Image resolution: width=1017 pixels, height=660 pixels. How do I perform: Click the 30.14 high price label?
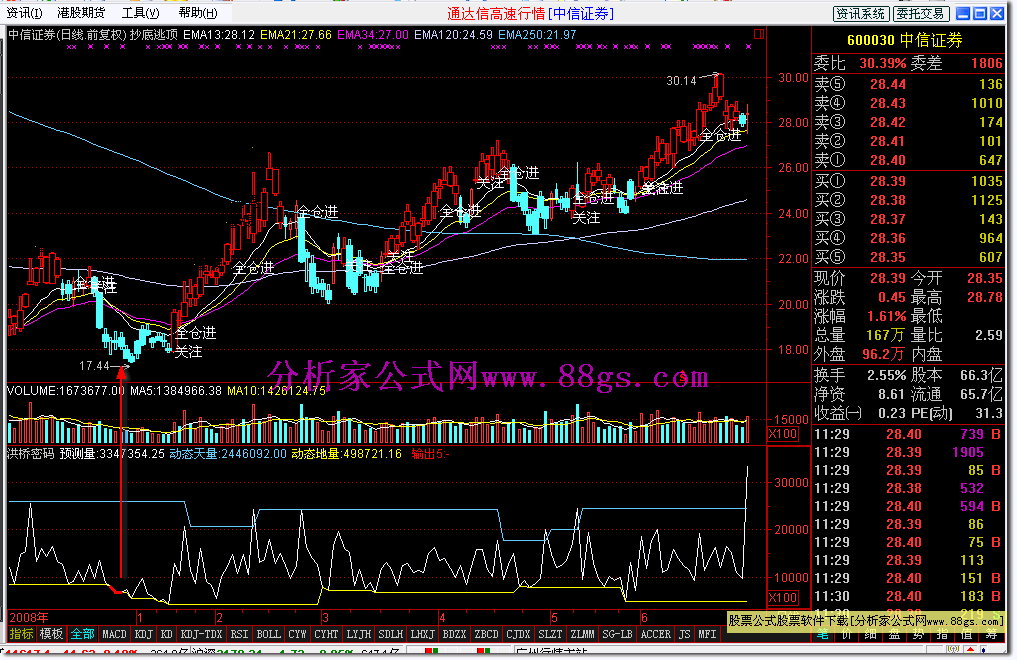point(681,81)
